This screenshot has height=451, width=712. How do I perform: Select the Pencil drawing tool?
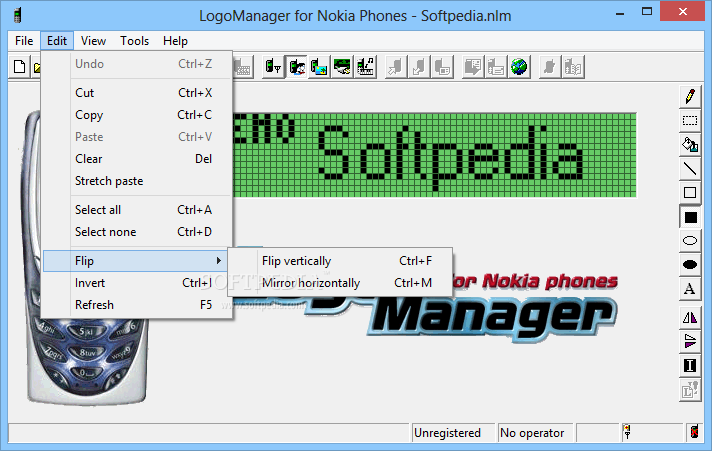point(690,96)
